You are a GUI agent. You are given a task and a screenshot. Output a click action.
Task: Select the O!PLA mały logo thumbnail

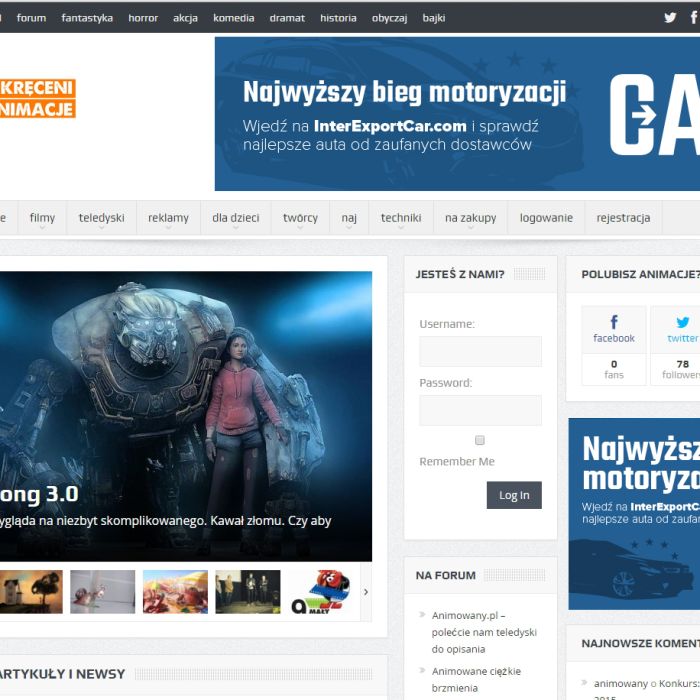click(321, 592)
